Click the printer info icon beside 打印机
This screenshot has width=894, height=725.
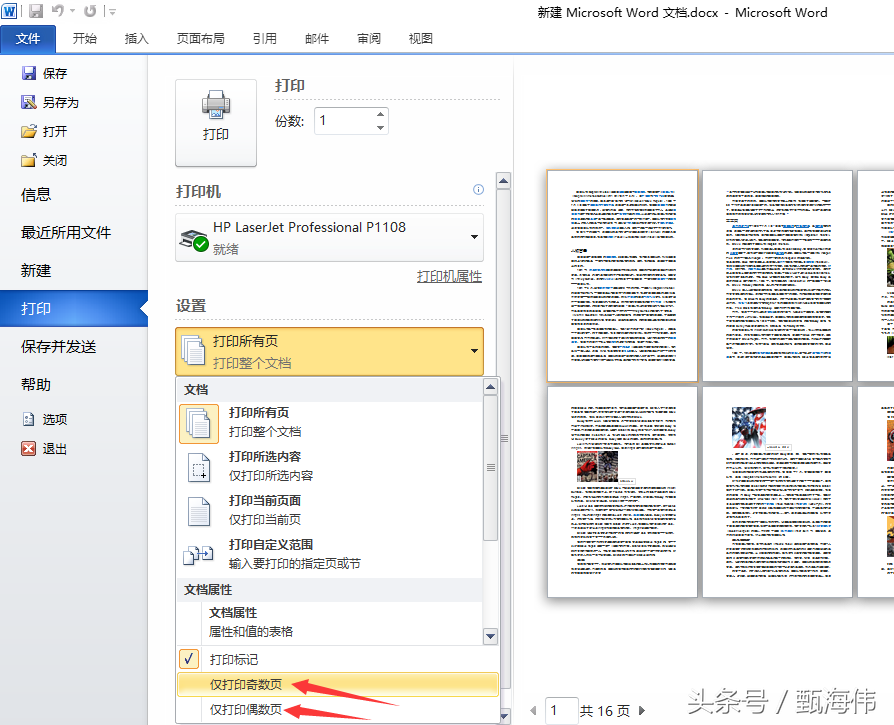pos(478,189)
